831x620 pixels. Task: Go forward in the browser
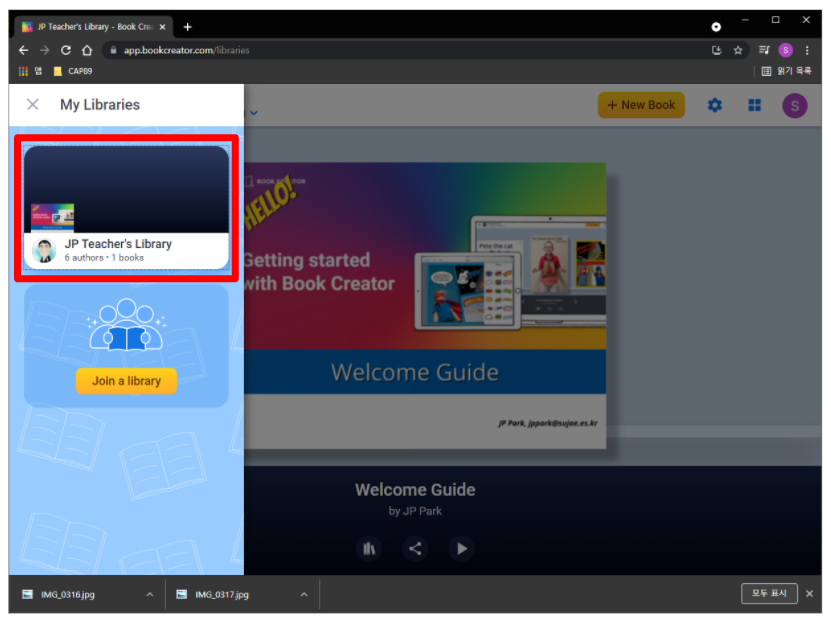coord(45,50)
